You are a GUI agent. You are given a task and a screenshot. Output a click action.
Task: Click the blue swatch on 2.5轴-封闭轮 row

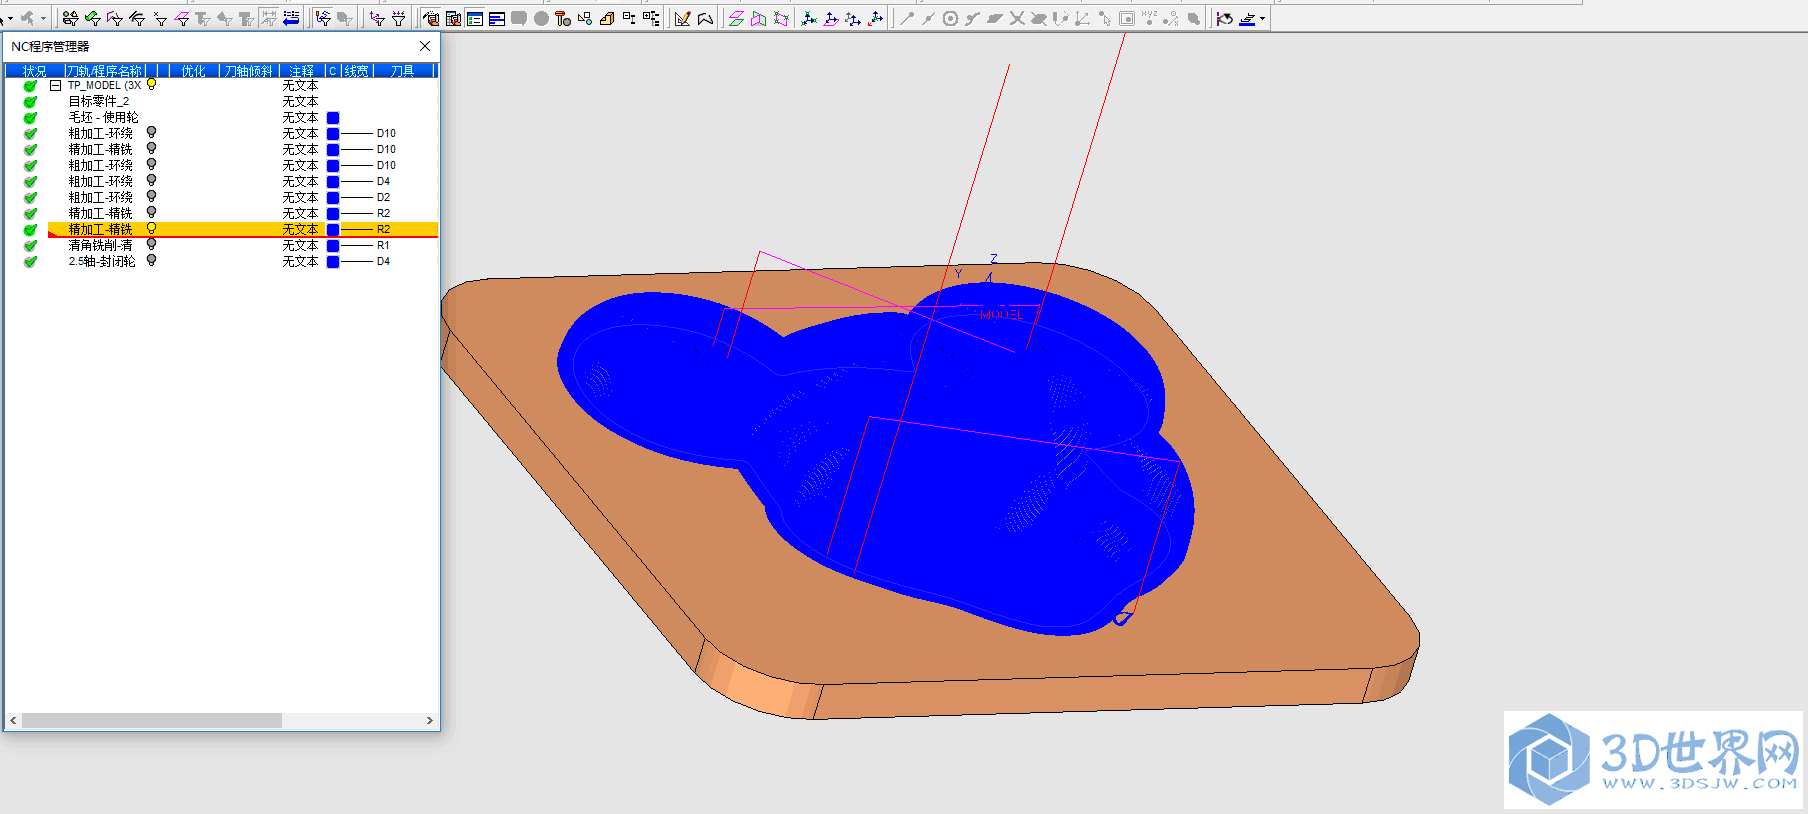tap(333, 261)
